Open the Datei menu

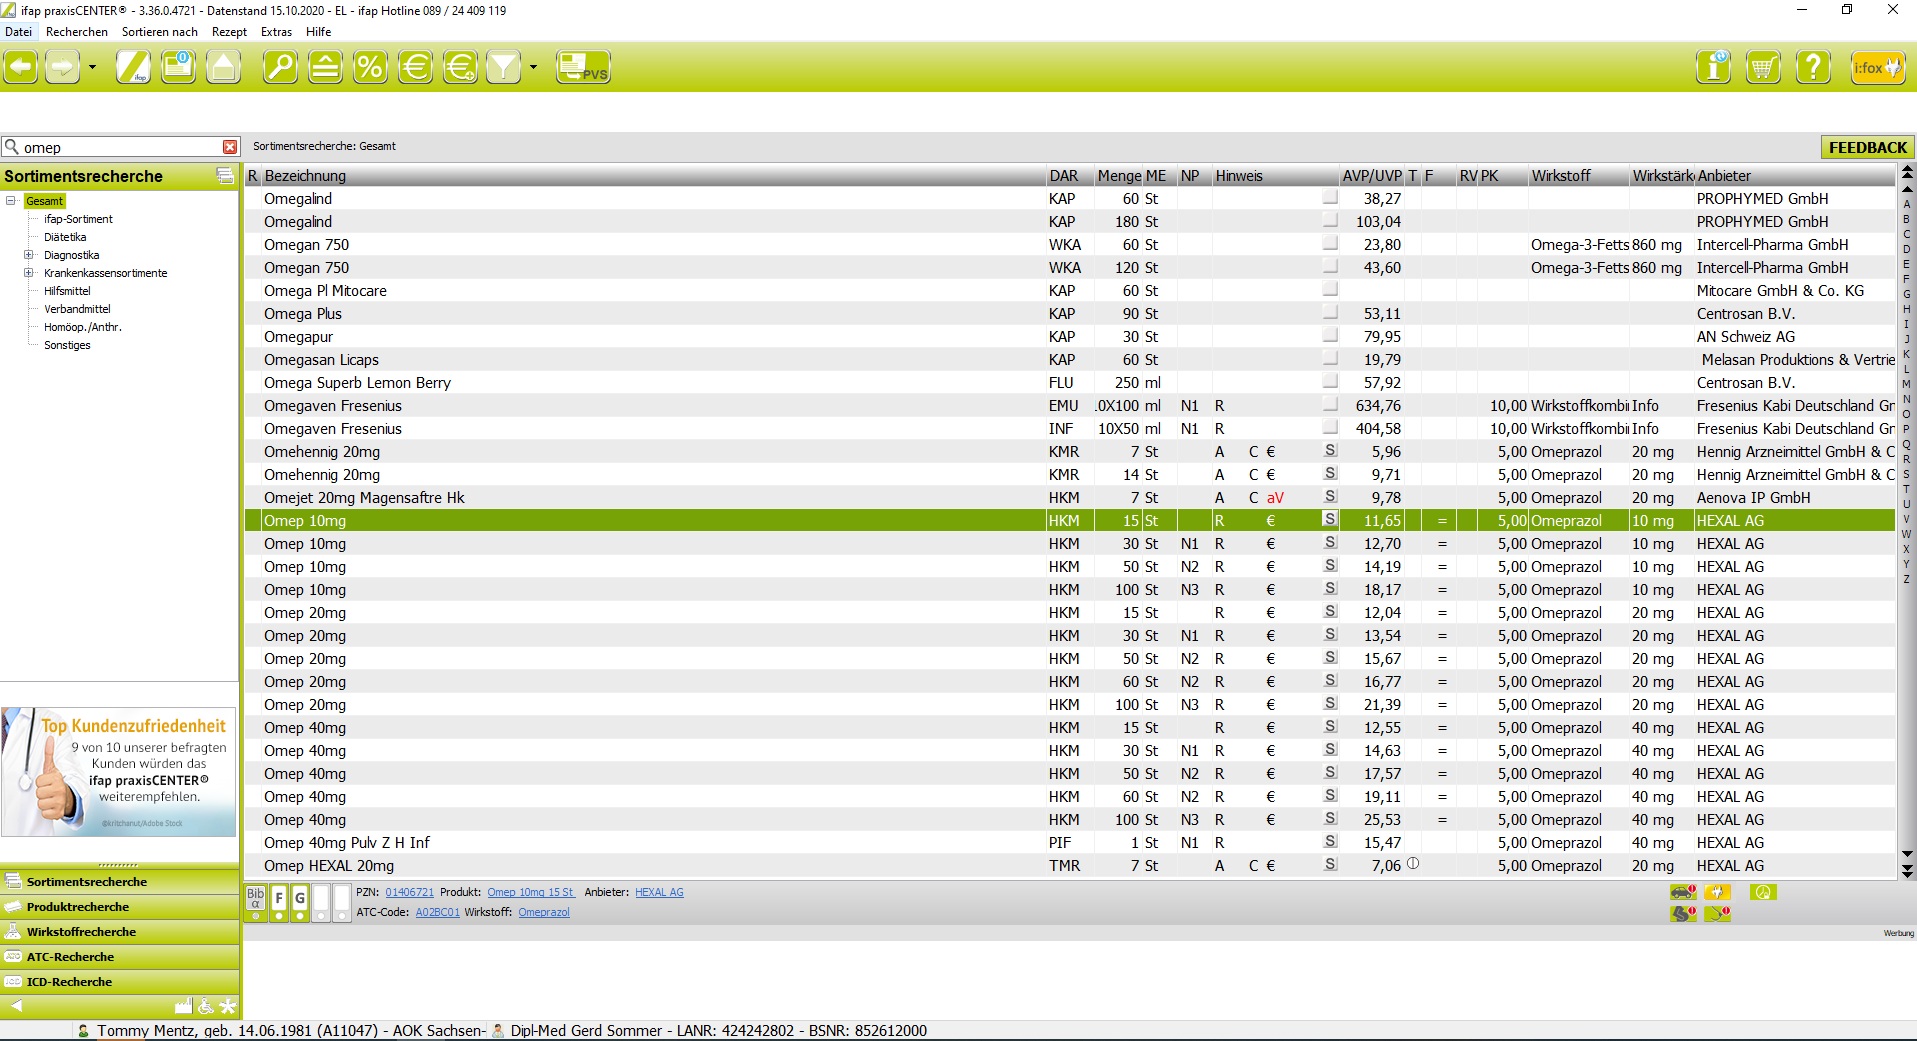click(x=18, y=32)
